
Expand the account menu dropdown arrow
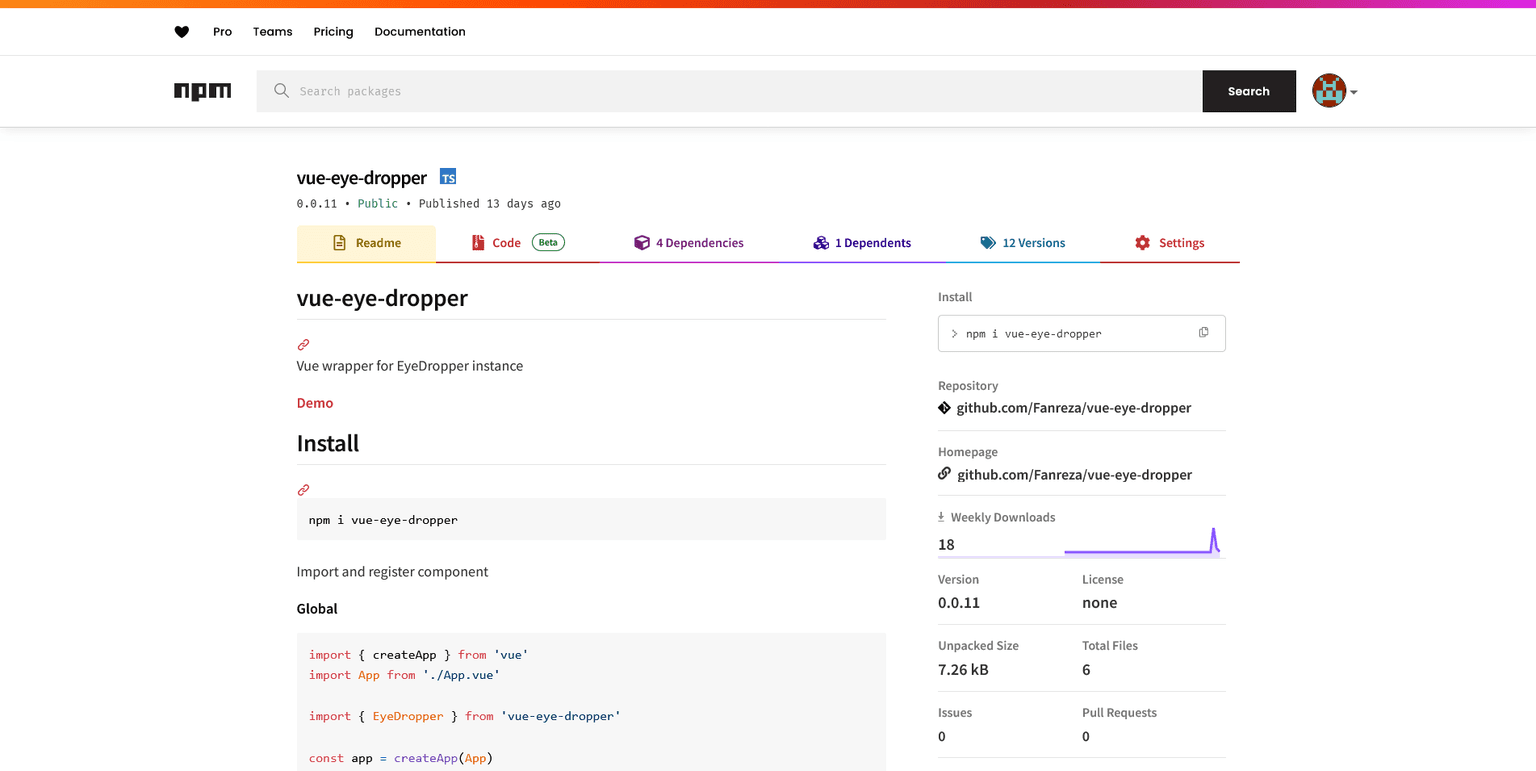(x=1354, y=92)
